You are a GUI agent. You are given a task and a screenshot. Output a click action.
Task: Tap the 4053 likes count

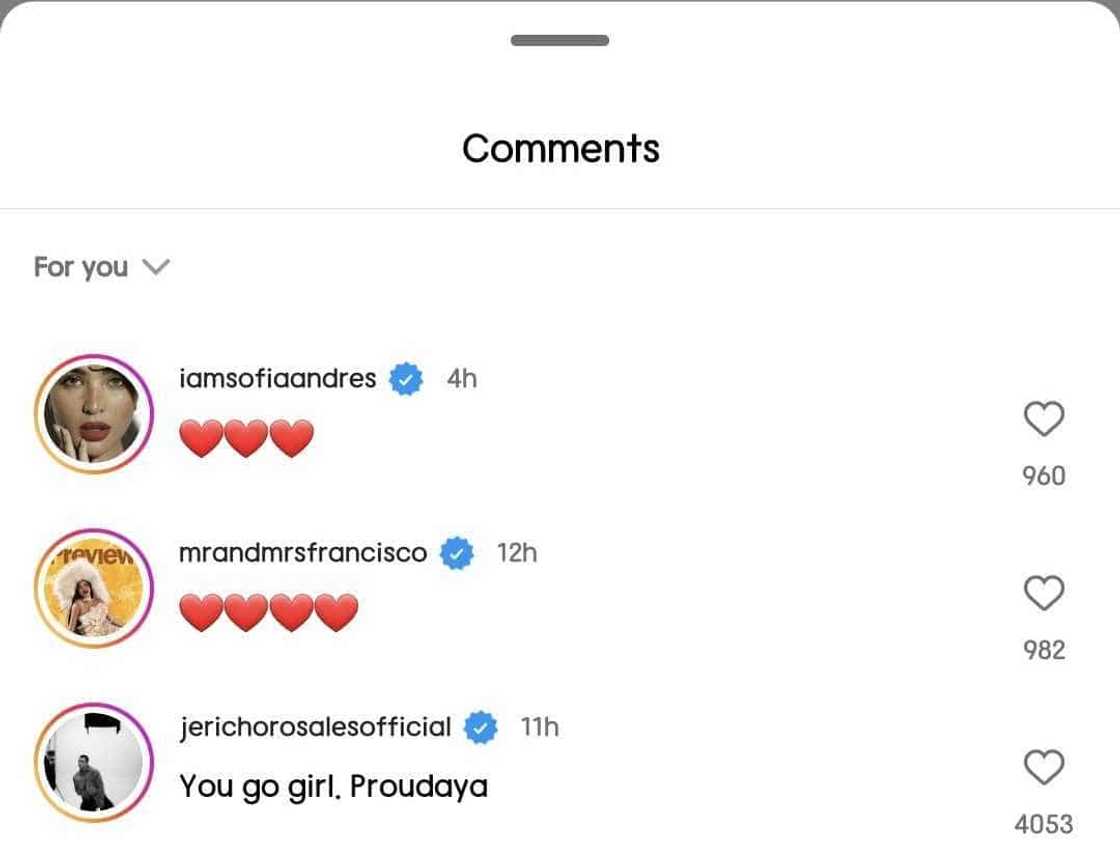point(1044,824)
